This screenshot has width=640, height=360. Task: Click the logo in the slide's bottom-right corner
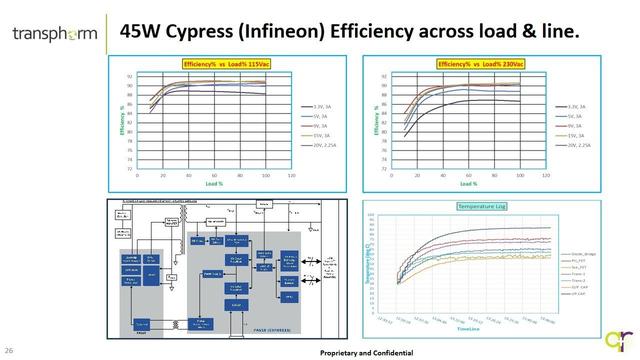click(x=619, y=341)
